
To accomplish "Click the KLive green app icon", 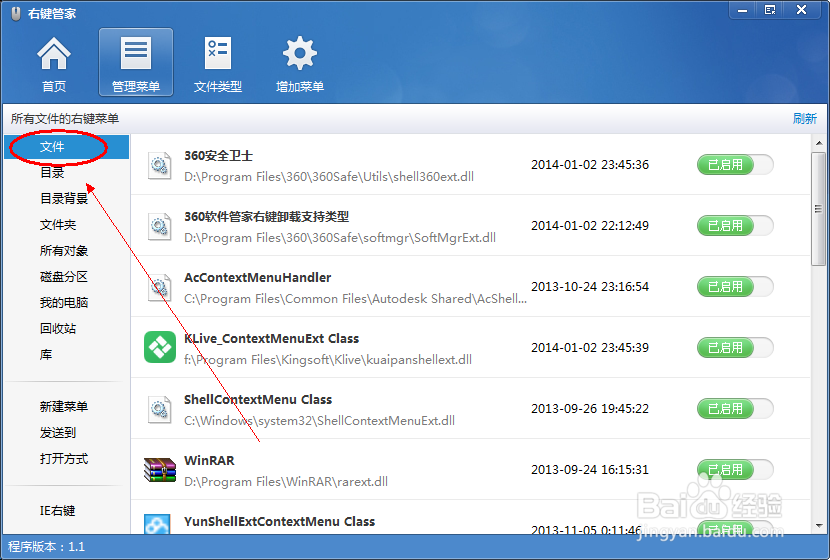I will (159, 347).
